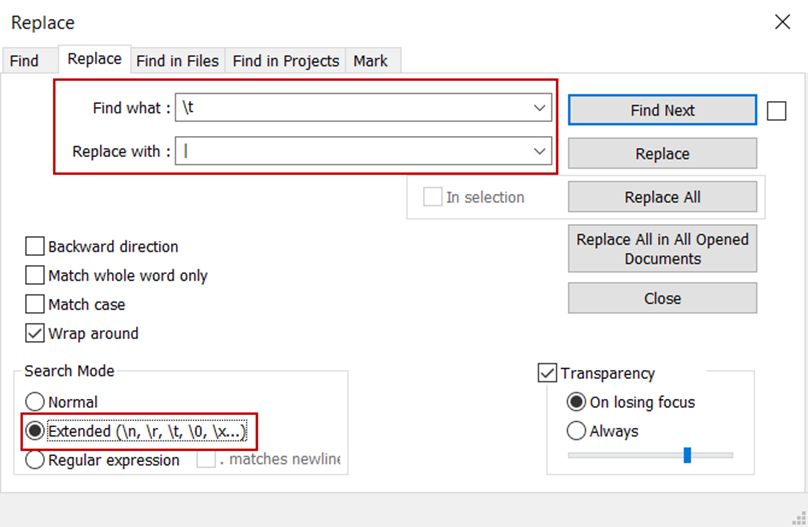Viewport: 808px width, 527px height.
Task: Tick the checkbox beside Find Next
Action: point(777,111)
